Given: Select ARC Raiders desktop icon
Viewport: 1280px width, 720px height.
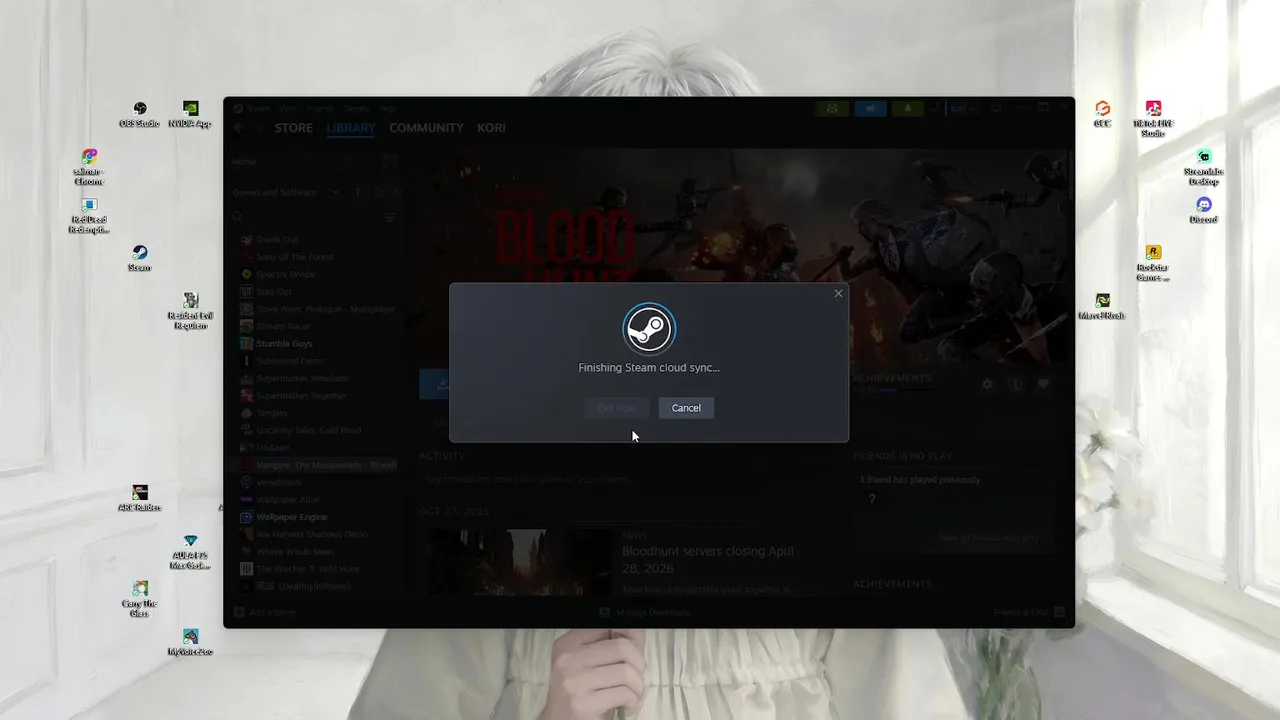Looking at the screenshot, I should 140,498.
